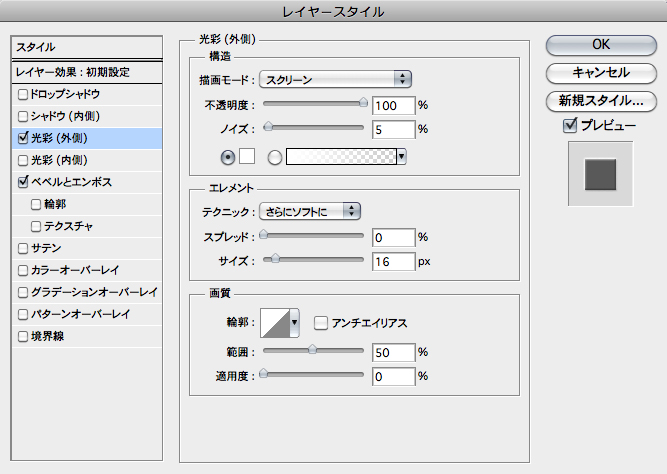Click the style preview thumbnail

click(601, 172)
